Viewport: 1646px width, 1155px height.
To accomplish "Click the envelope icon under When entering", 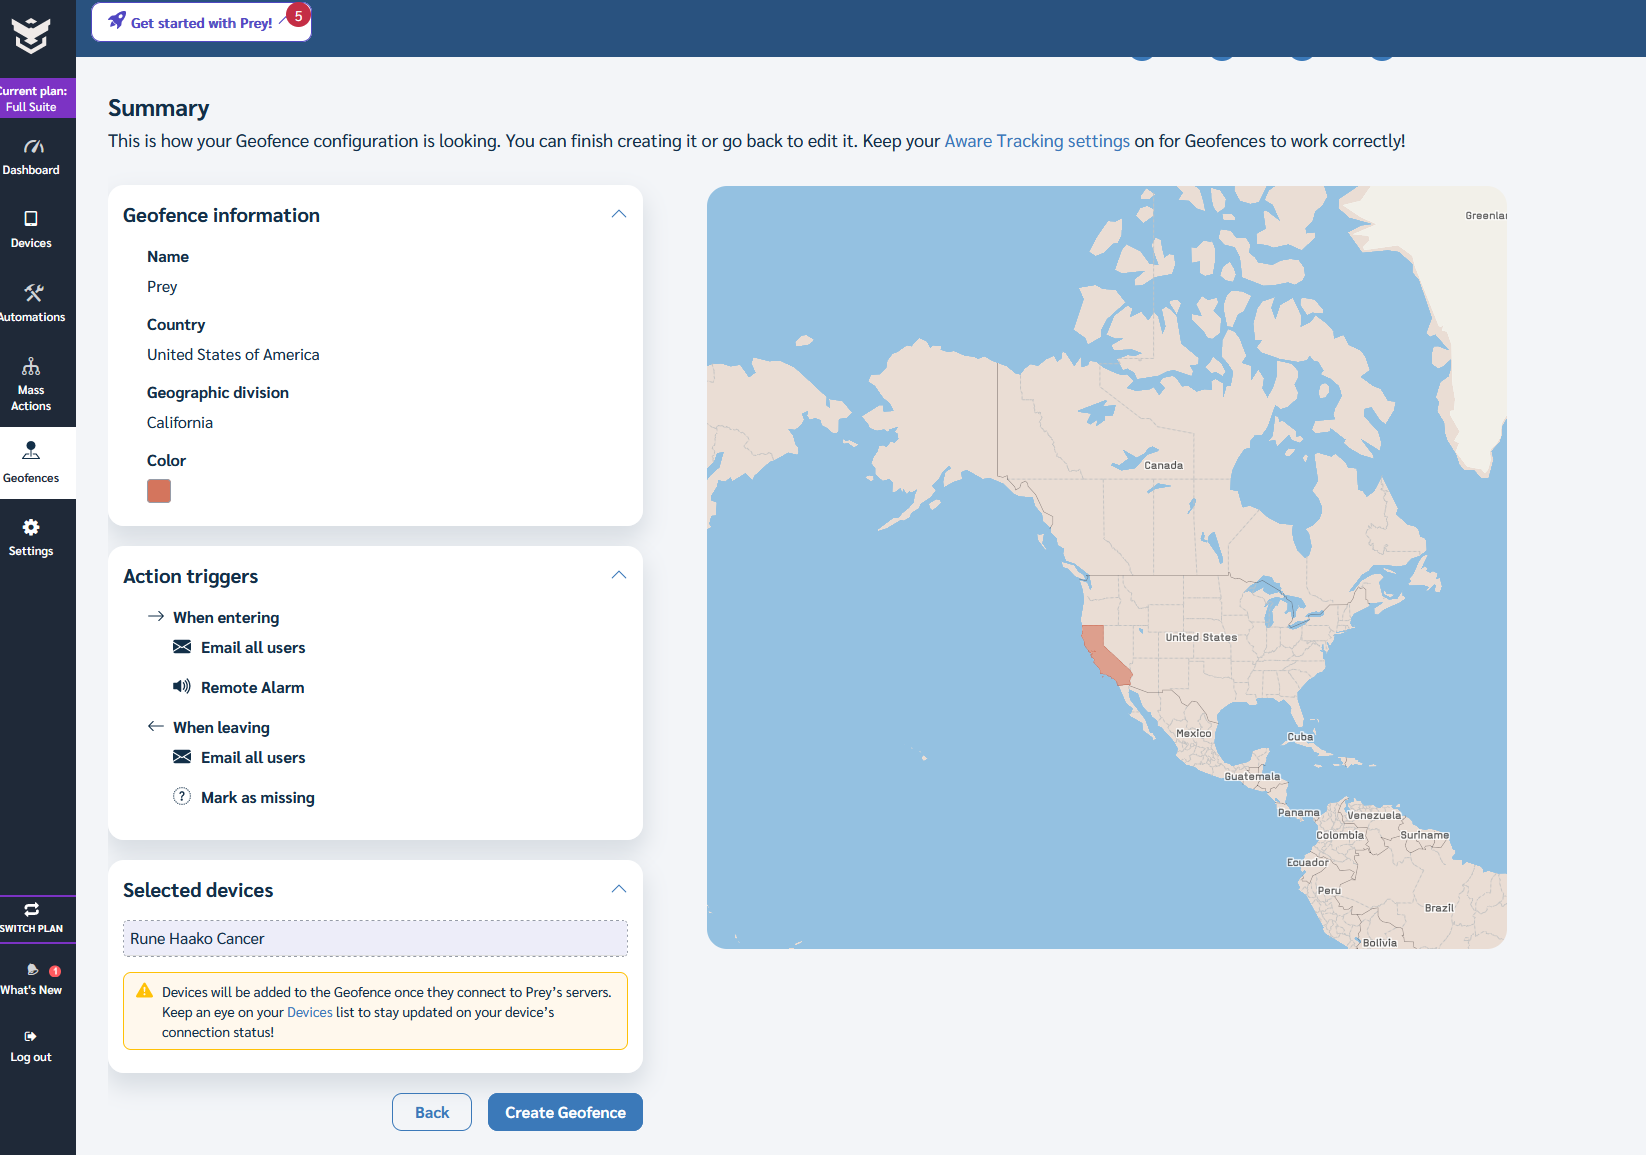I will pyautogui.click(x=182, y=647).
